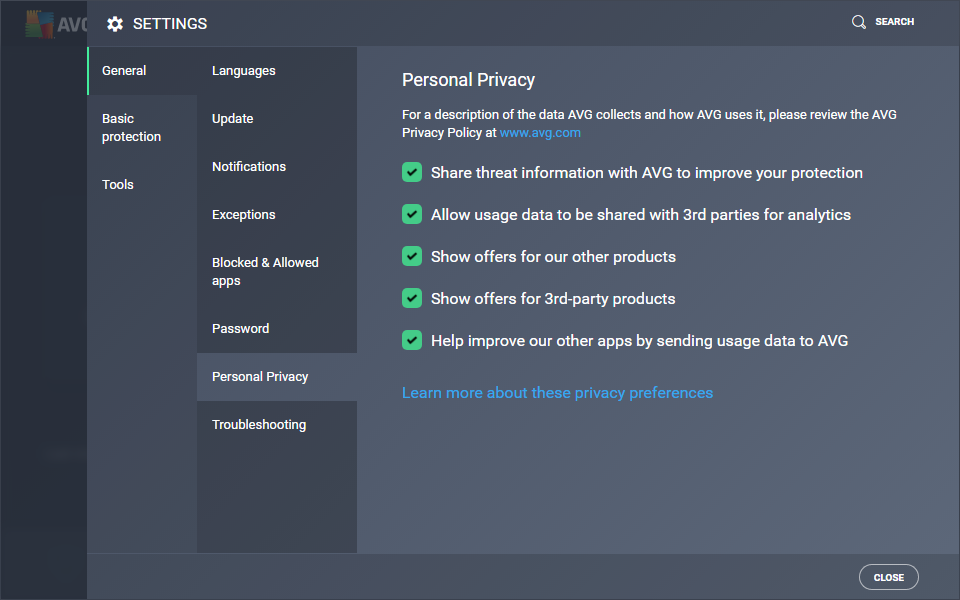The height and width of the screenshot is (600, 960).
Task: Open the Troubleshooting section
Action: click(x=259, y=425)
